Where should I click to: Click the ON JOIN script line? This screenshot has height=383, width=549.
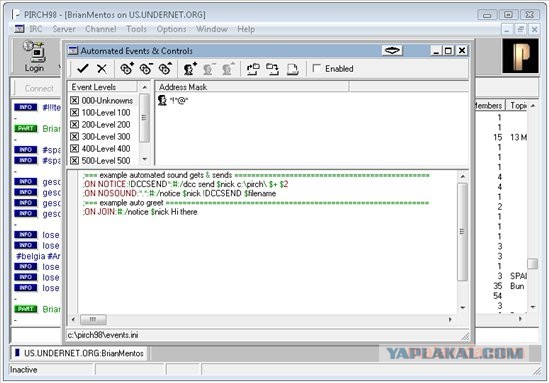tap(140, 212)
